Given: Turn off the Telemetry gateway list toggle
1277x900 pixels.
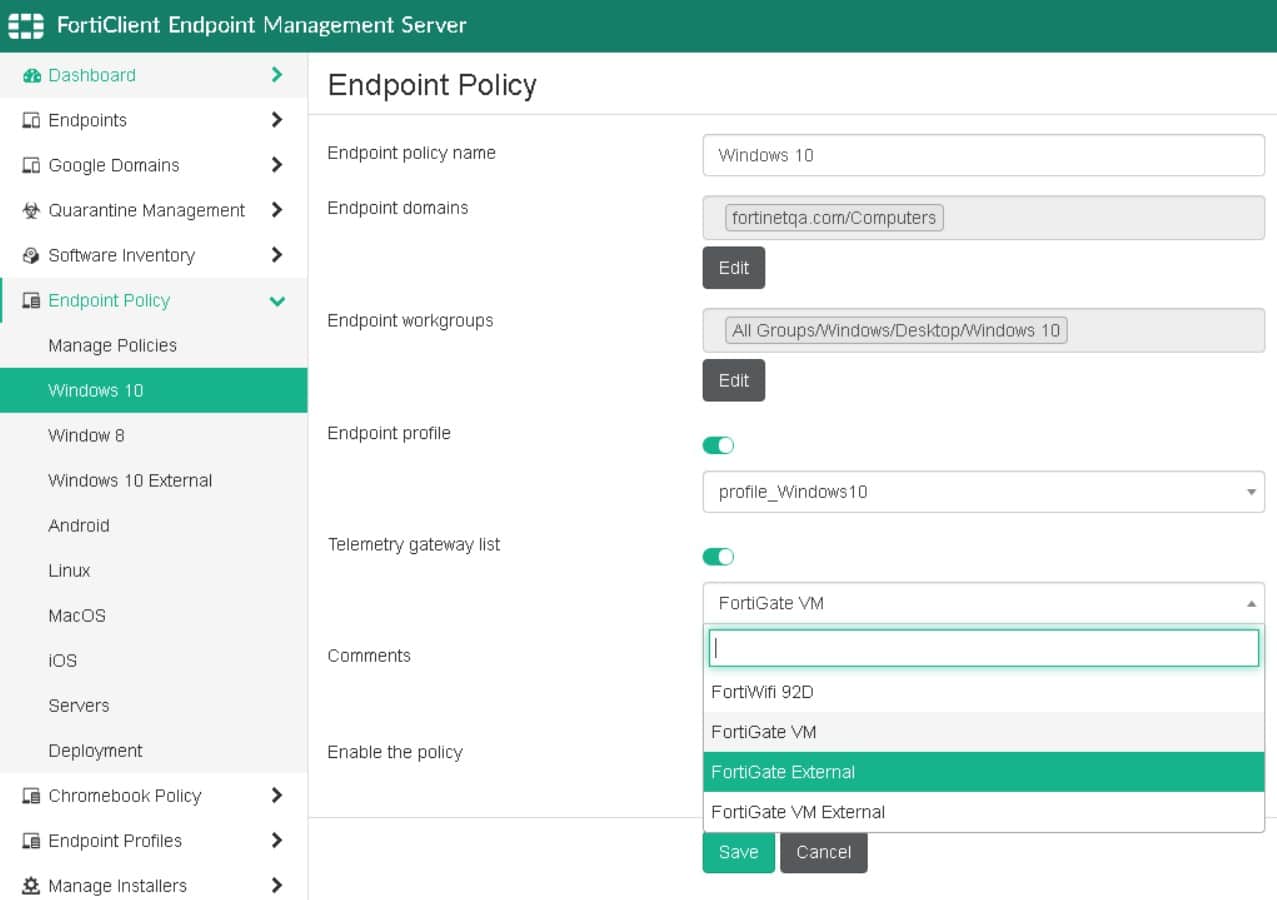Looking at the screenshot, I should point(717,556).
